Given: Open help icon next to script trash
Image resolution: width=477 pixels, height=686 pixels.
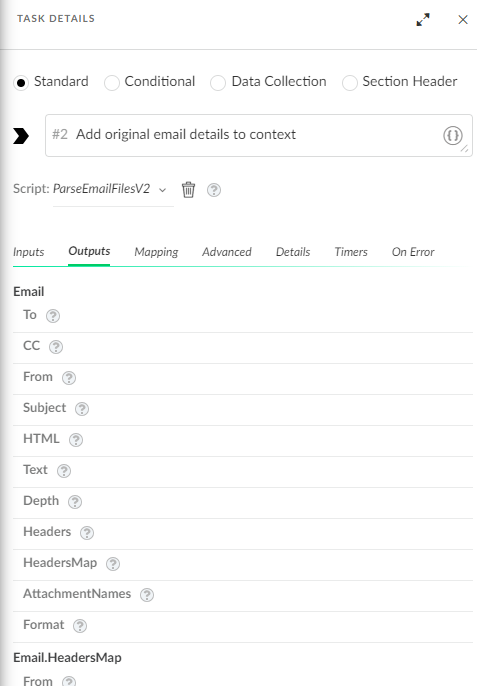Looking at the screenshot, I should pyautogui.click(x=214, y=190).
